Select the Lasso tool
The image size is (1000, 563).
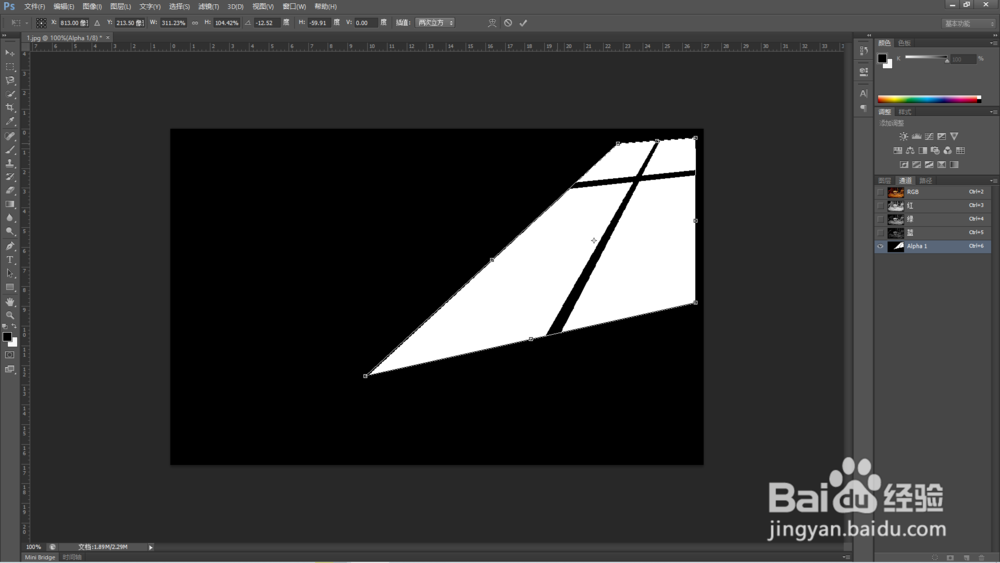pos(10,80)
